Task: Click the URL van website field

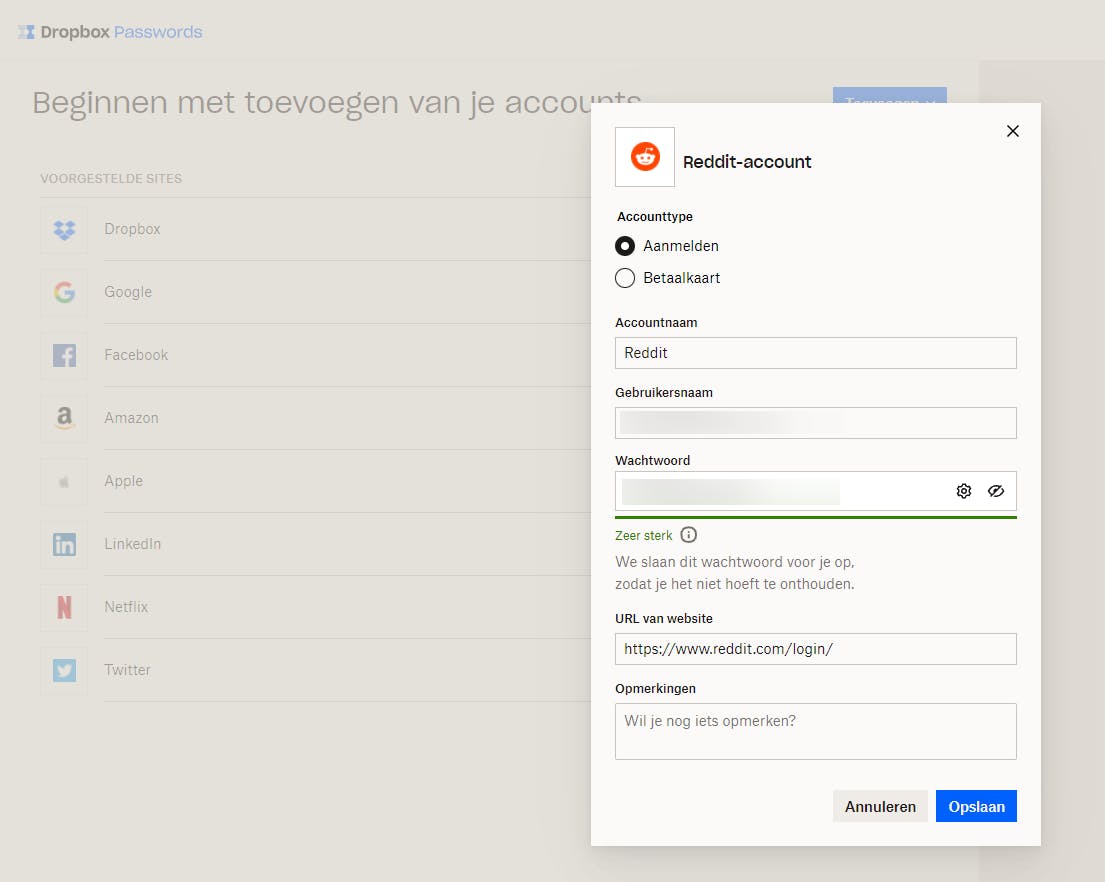Action: (x=815, y=649)
